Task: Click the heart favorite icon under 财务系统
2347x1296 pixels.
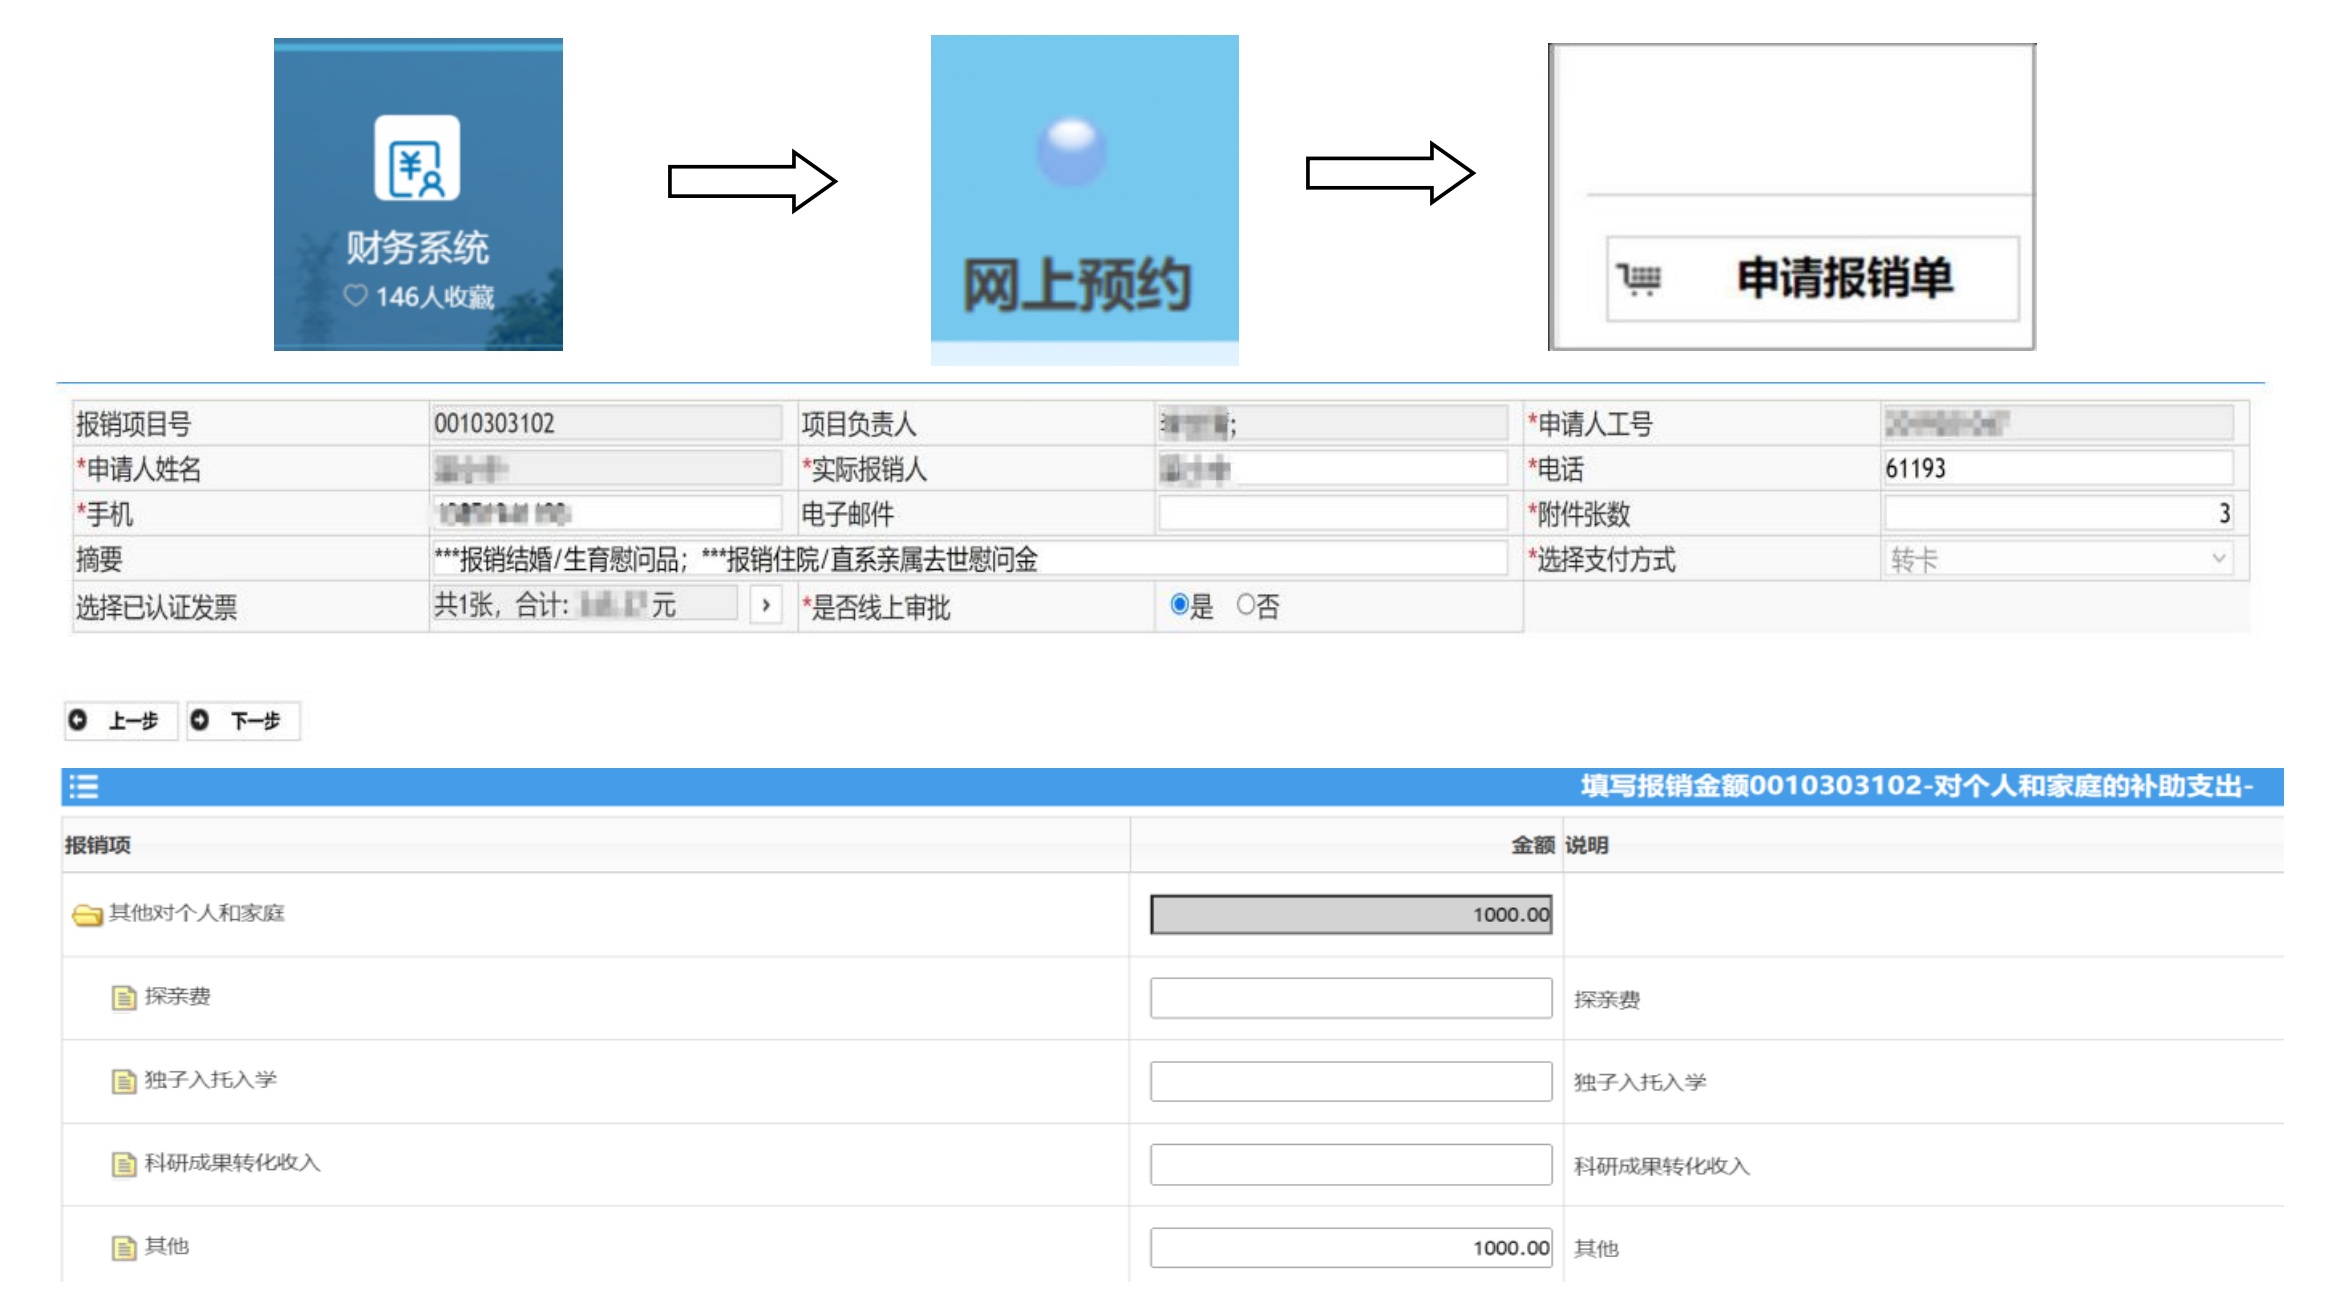Action: pyautogui.click(x=355, y=296)
